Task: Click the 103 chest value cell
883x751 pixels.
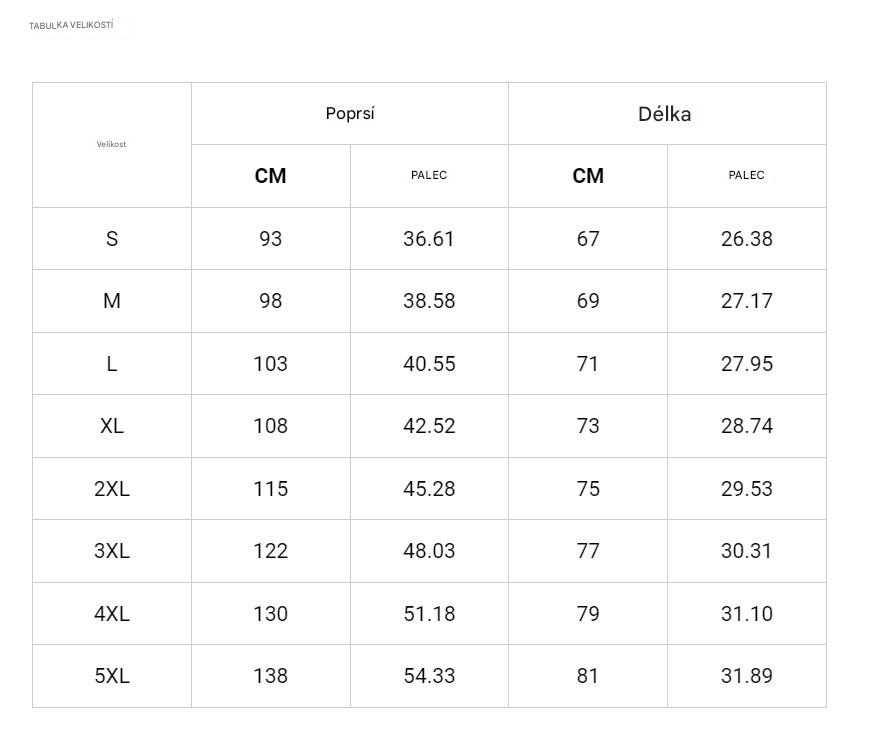Action: tap(270, 364)
